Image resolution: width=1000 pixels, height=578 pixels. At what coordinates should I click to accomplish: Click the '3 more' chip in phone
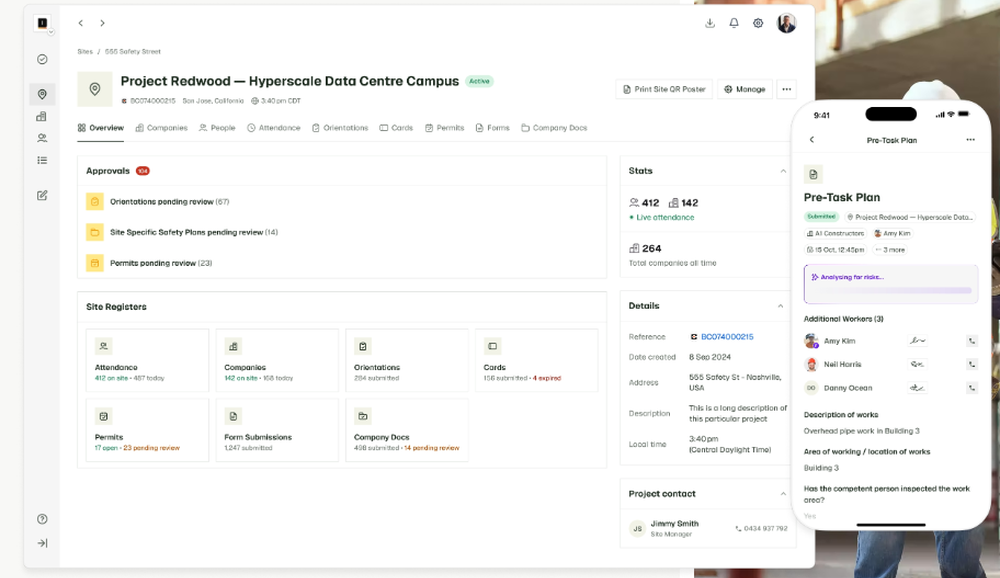click(x=890, y=250)
